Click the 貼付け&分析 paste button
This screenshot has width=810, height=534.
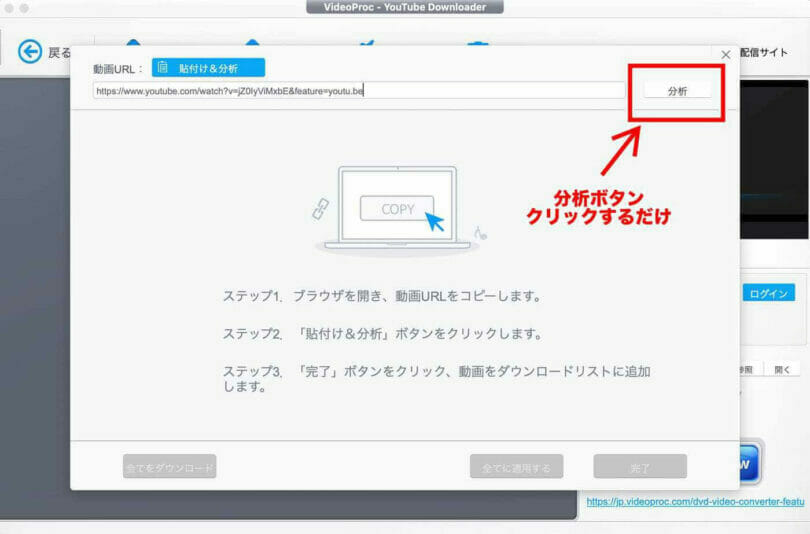208,68
